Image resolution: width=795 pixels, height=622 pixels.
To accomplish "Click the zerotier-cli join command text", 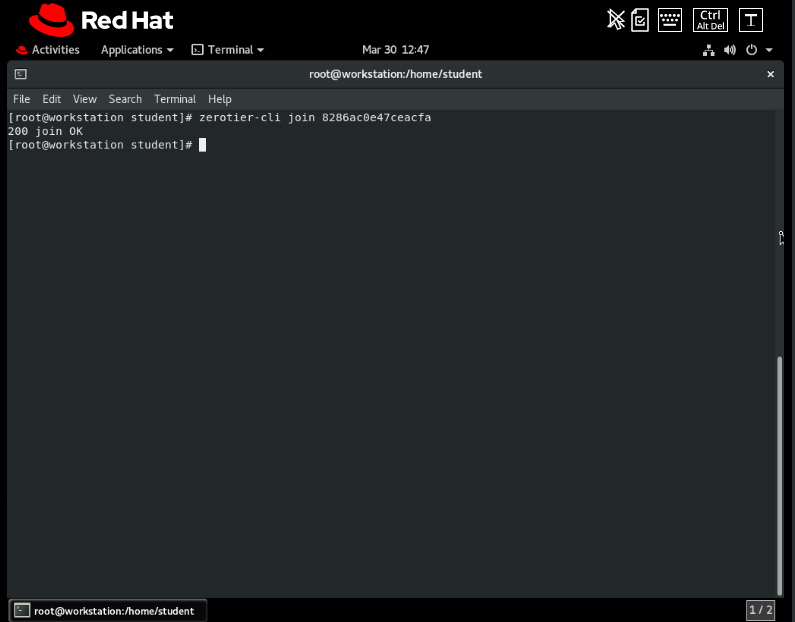I will (315, 118).
